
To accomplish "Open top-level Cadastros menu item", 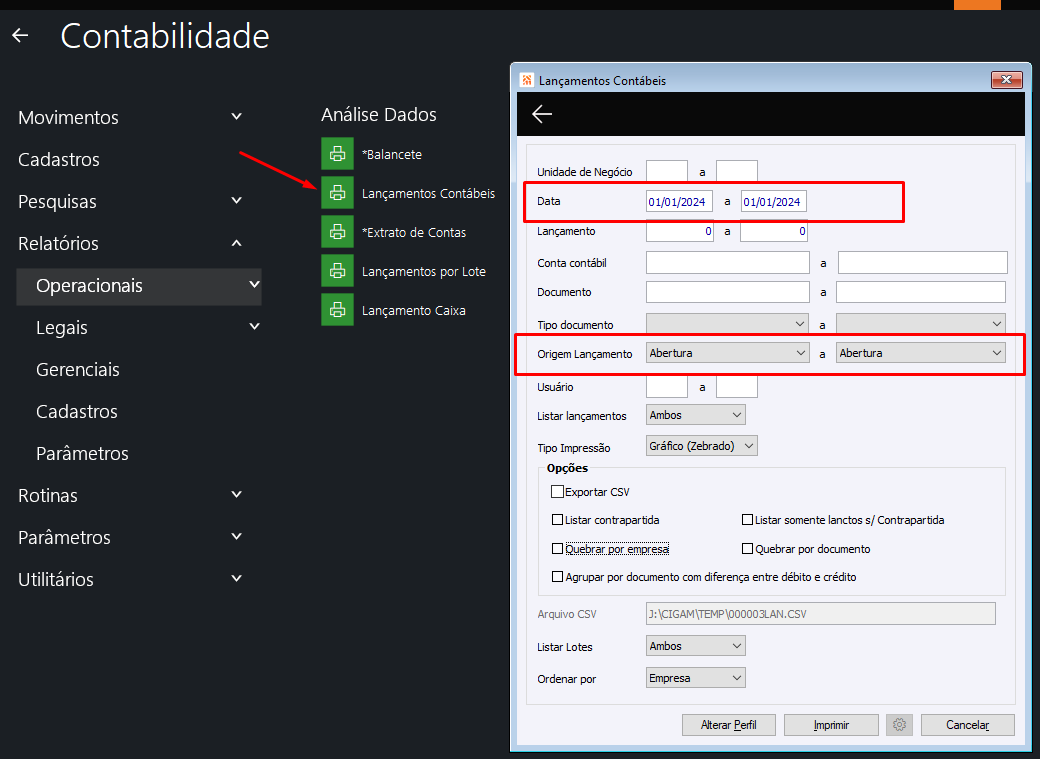I will pos(59,159).
